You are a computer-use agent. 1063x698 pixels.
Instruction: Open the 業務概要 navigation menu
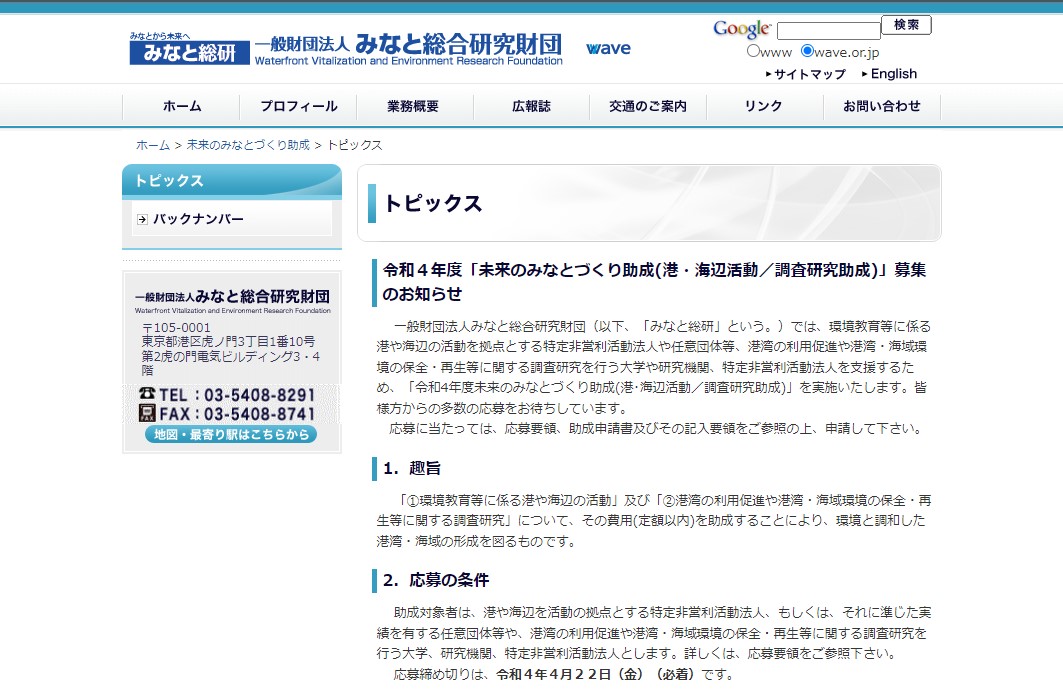pos(414,107)
